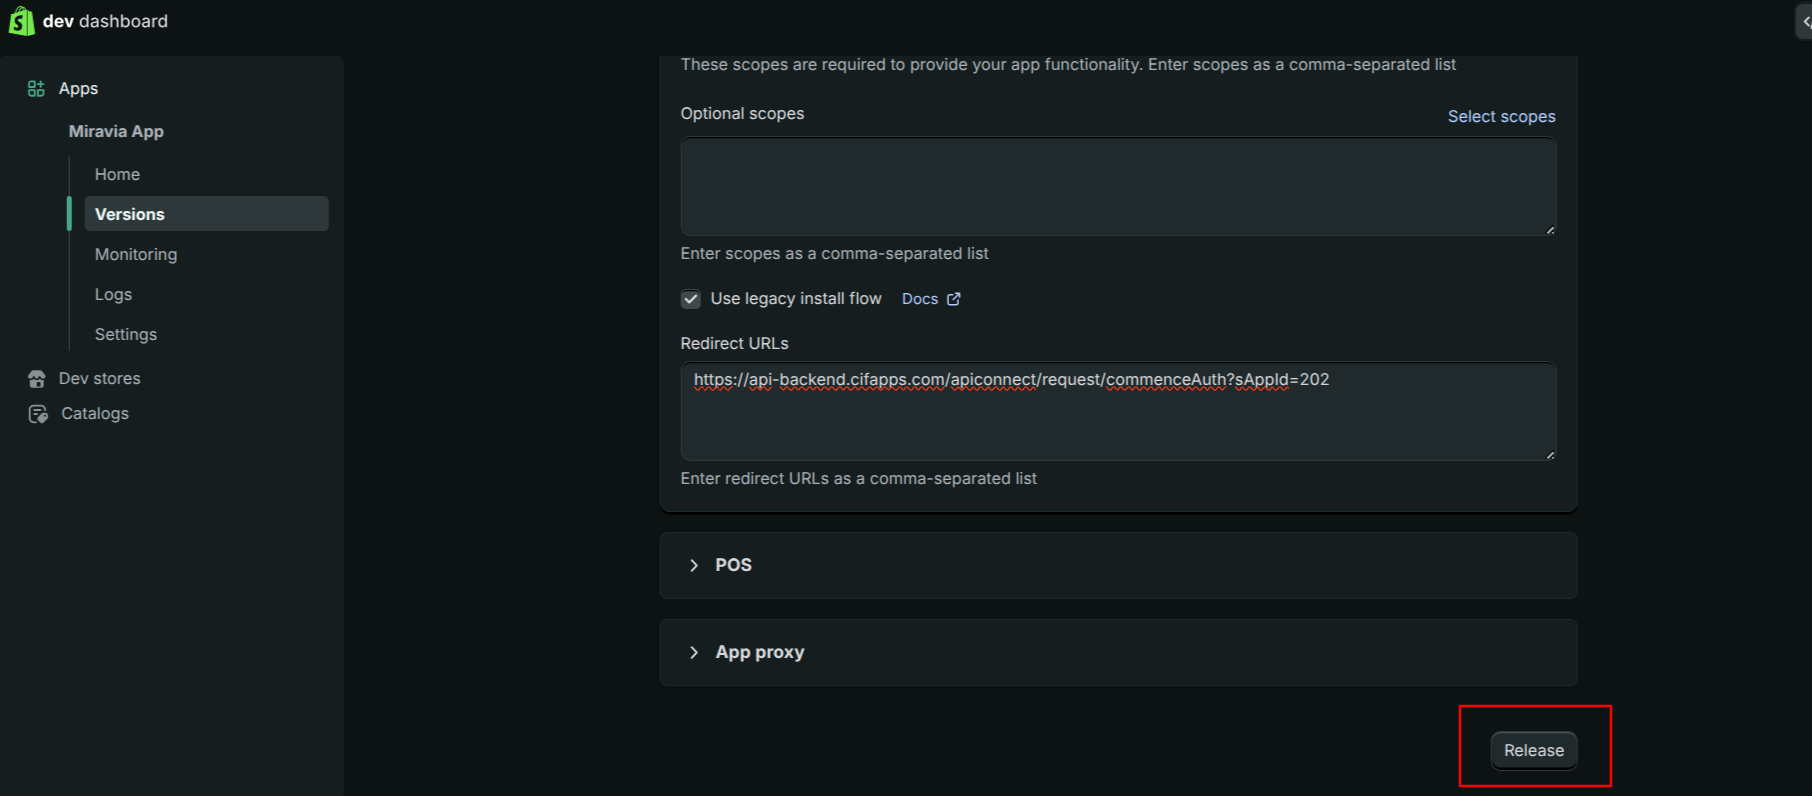Click the Apps grid icon
This screenshot has width=1812, height=796.
point(36,89)
